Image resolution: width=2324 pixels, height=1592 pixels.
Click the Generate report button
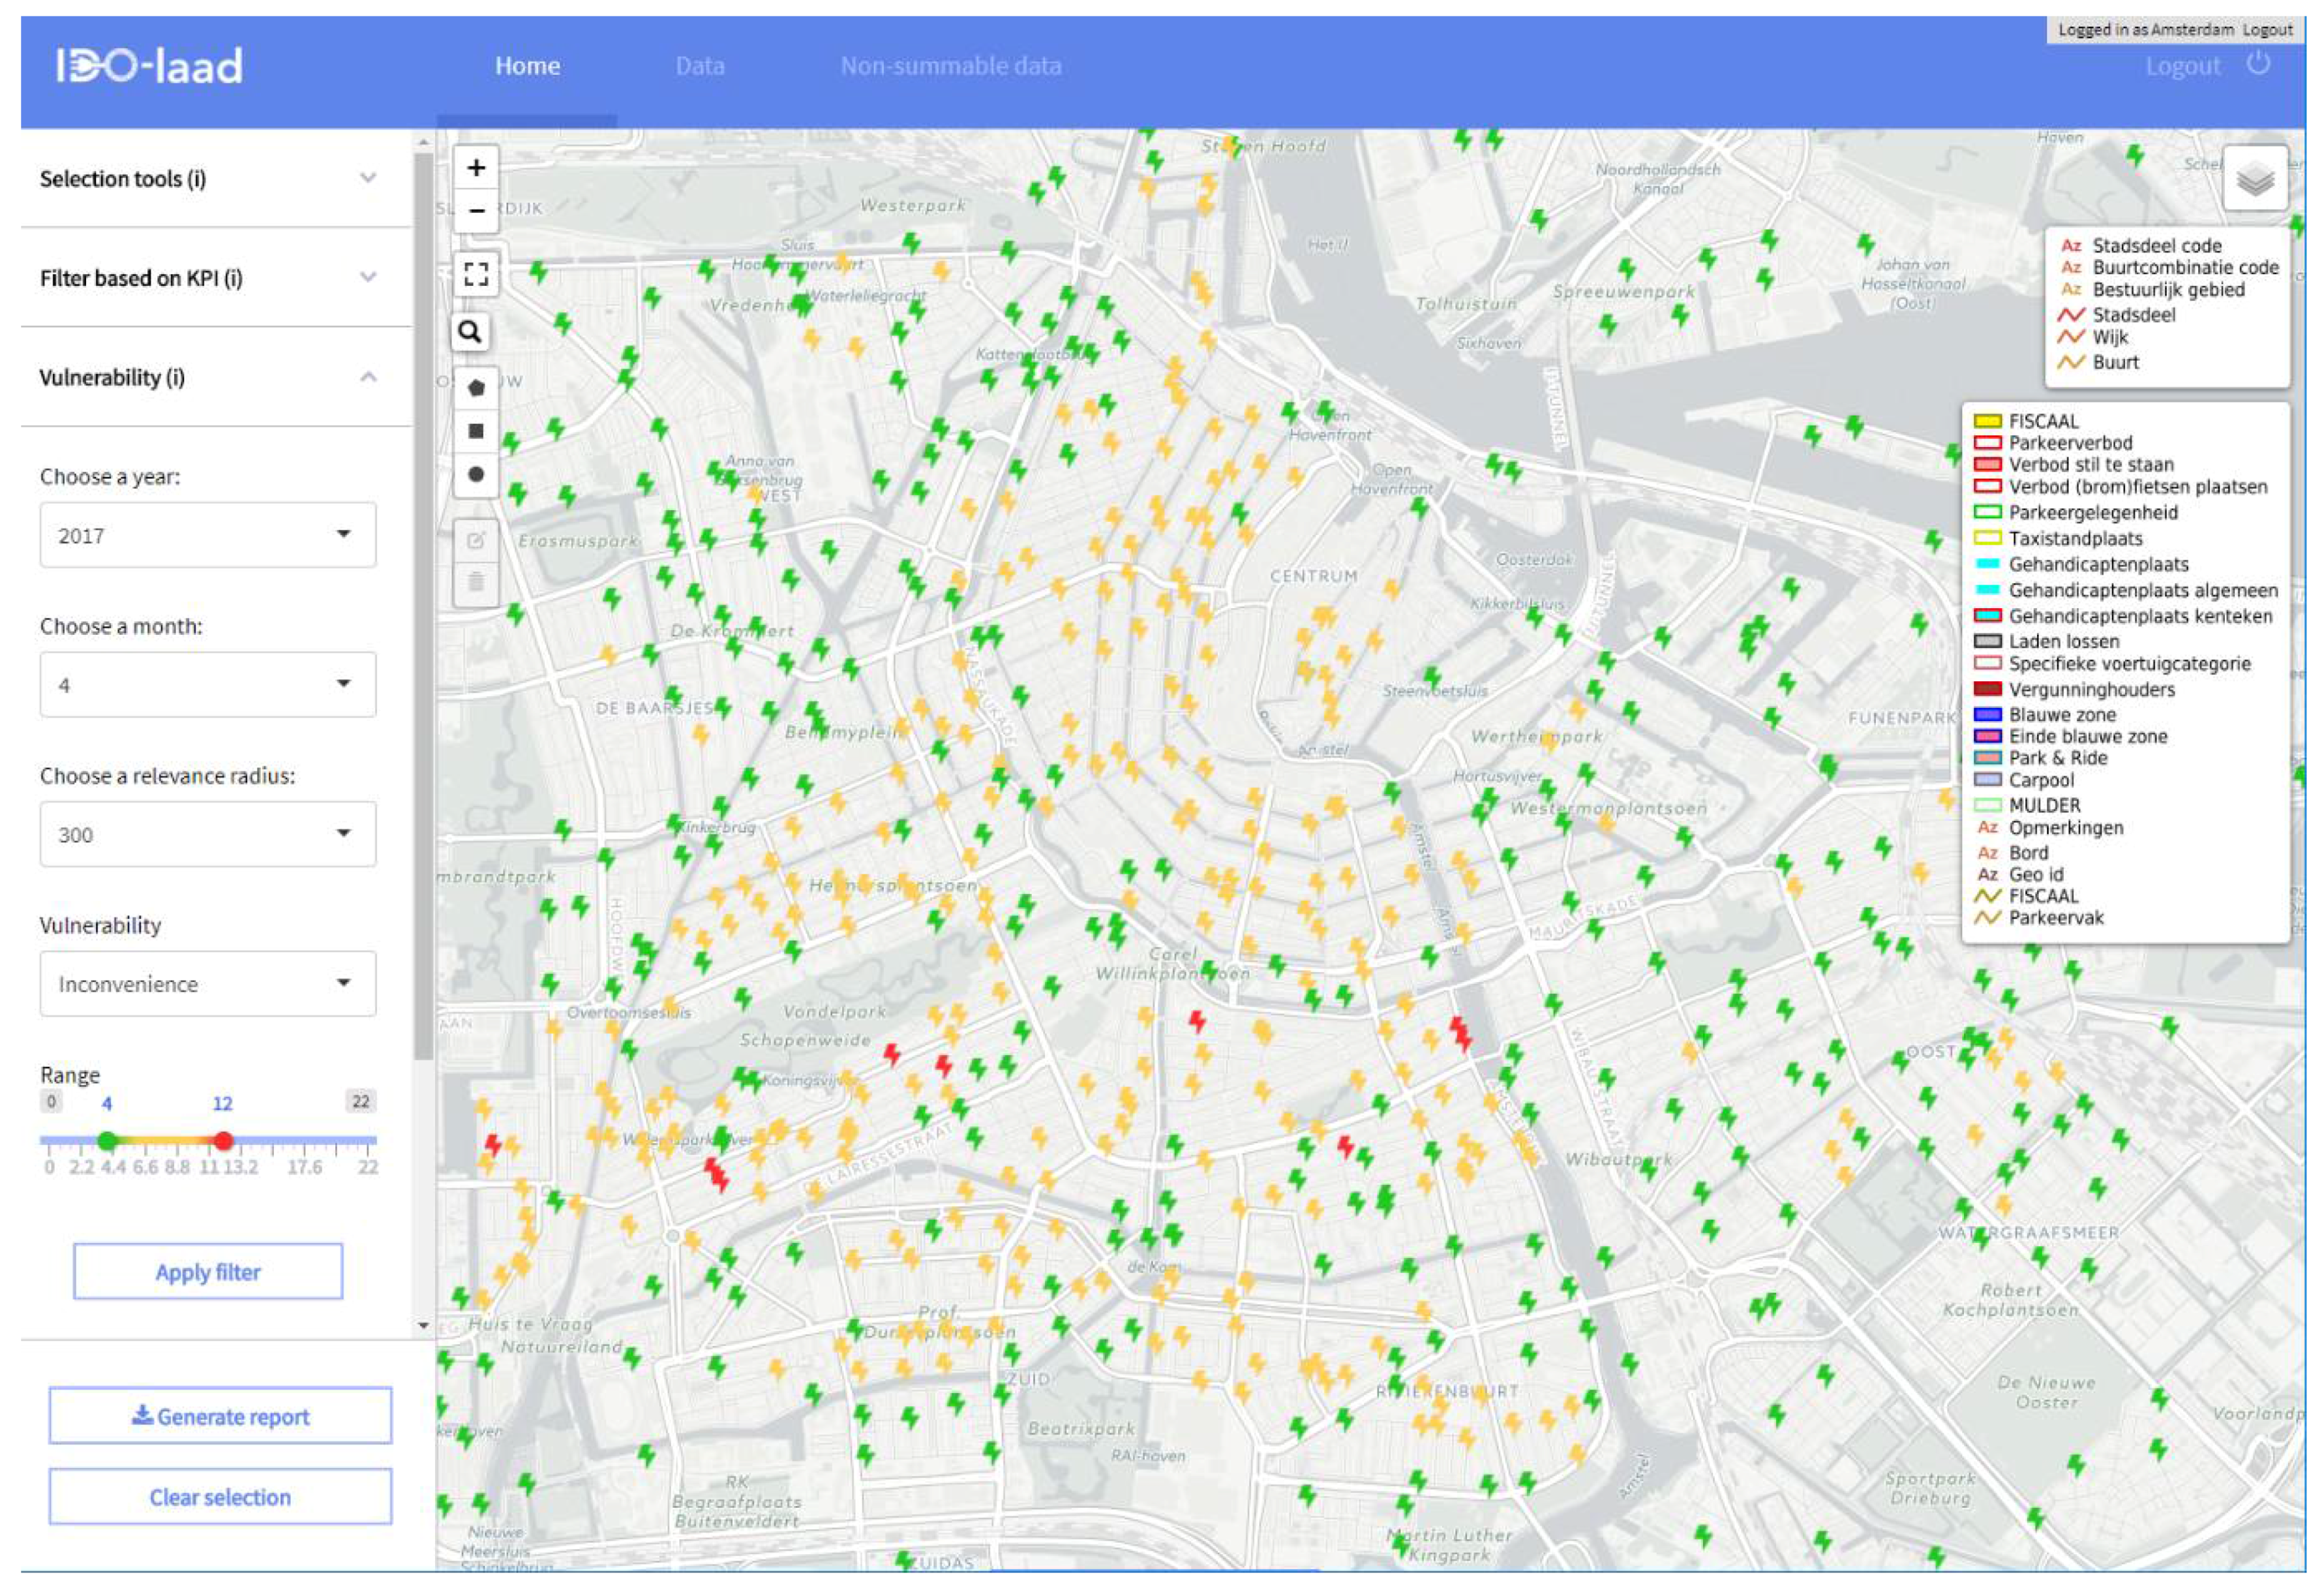(220, 1416)
